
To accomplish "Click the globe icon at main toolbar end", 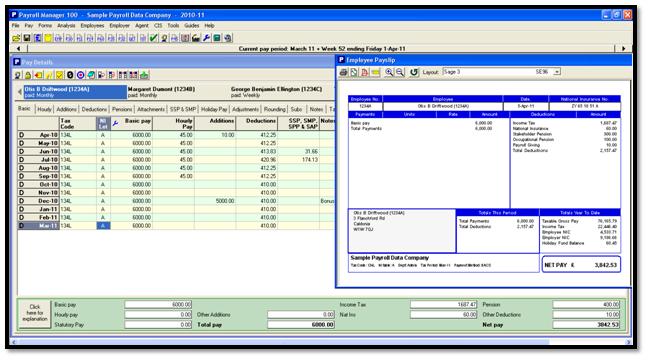I will tap(227, 38).
